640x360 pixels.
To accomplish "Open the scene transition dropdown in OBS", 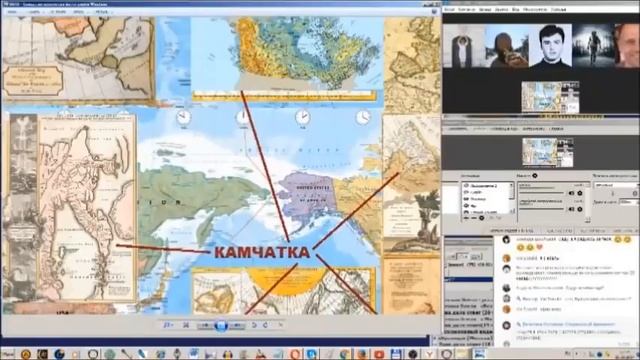I will click(x=616, y=185).
